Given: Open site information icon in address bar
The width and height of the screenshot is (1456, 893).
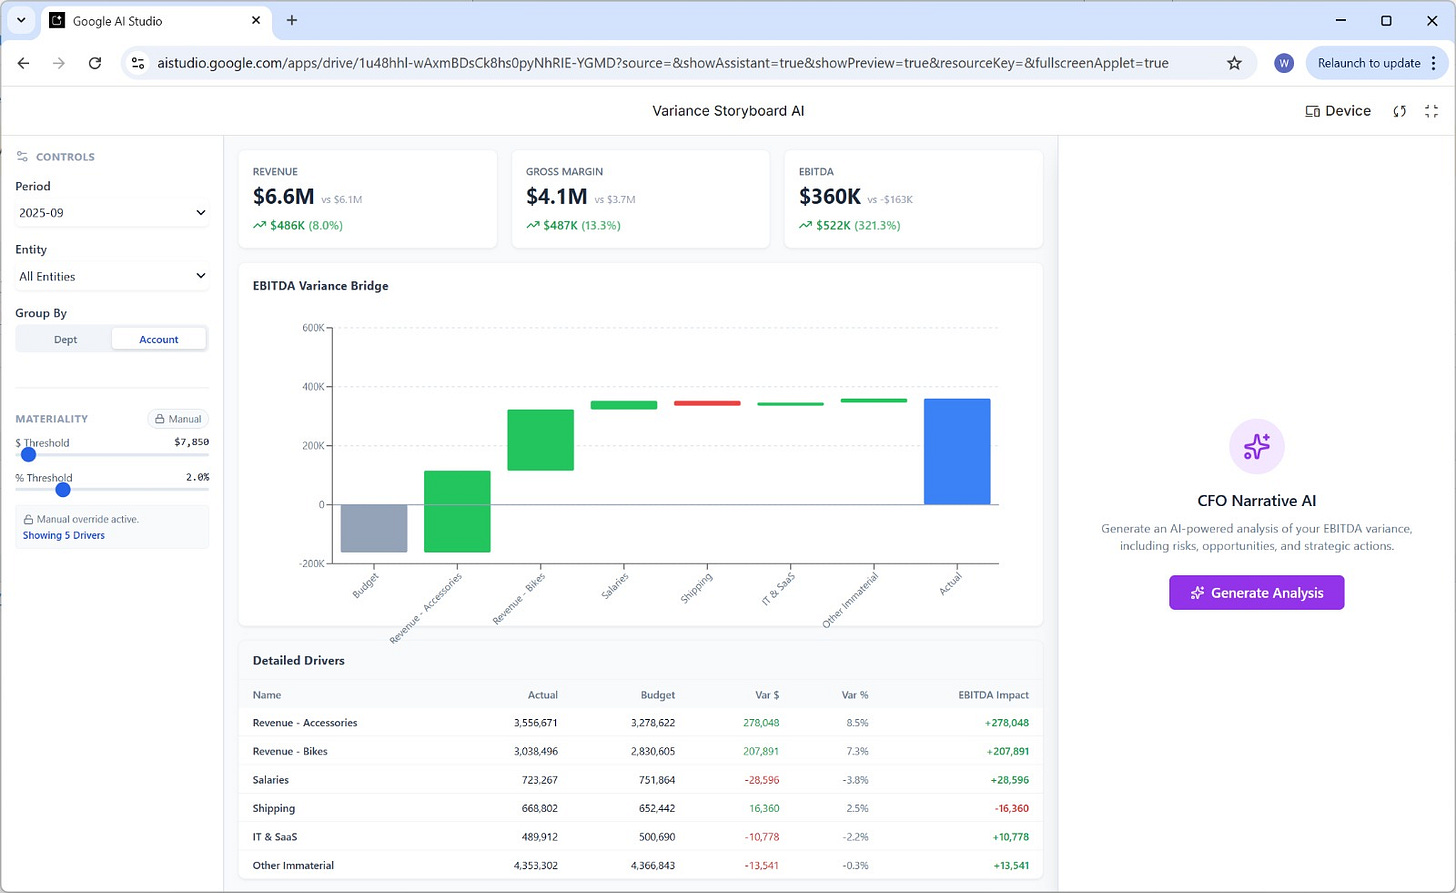Looking at the screenshot, I should pos(139,63).
